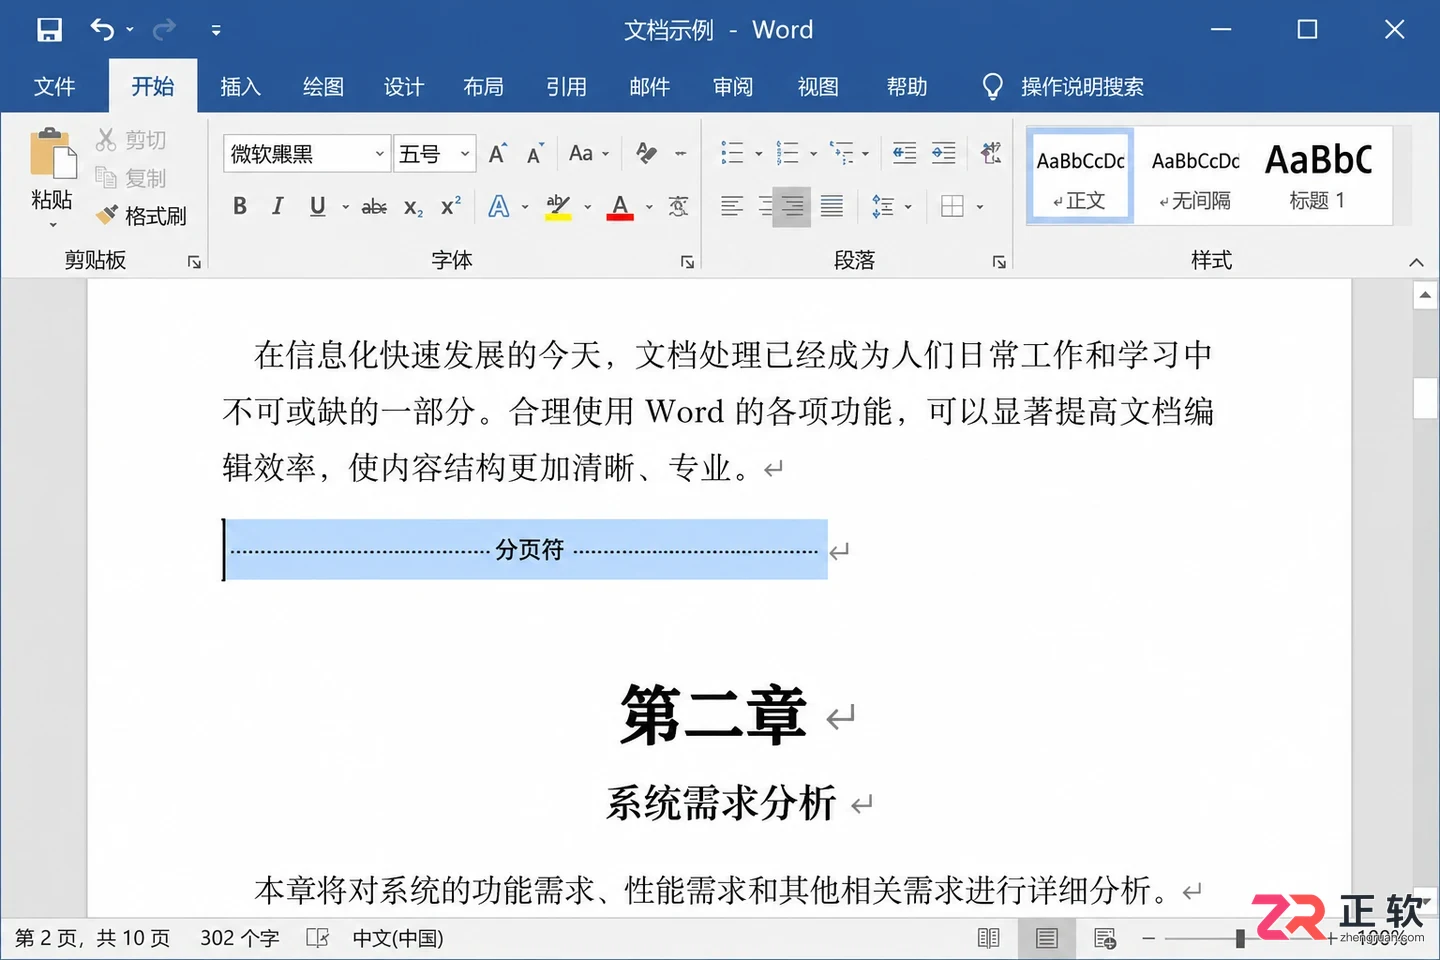Insert a bulleted list
The image size is (1440, 960).
[x=732, y=153]
